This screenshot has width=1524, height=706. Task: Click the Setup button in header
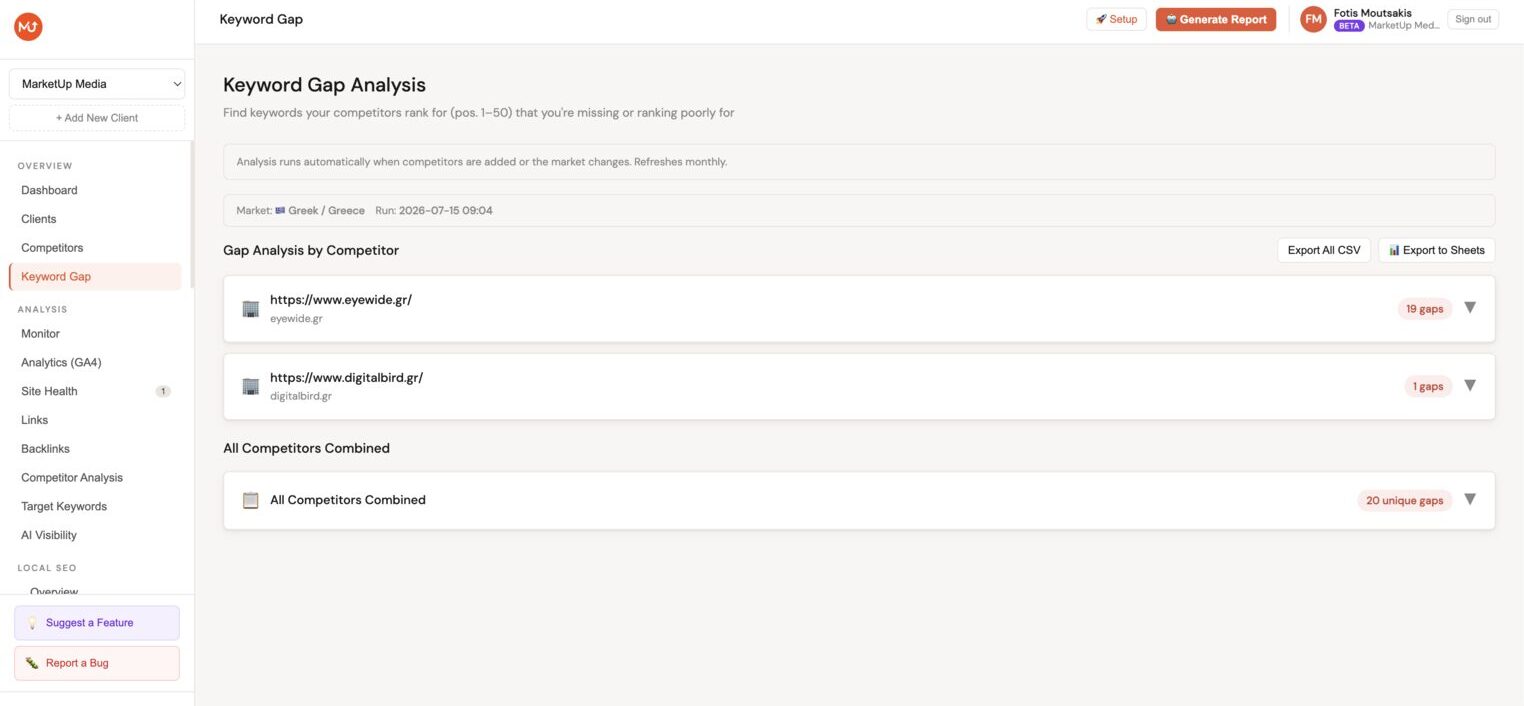(1116, 19)
